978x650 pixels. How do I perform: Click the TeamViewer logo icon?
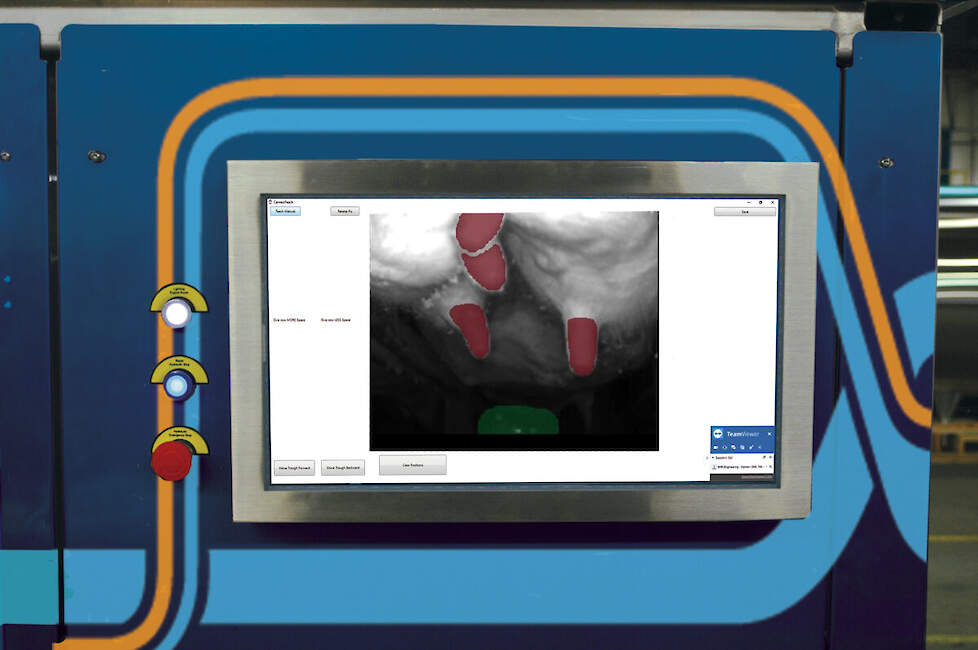[x=718, y=434]
